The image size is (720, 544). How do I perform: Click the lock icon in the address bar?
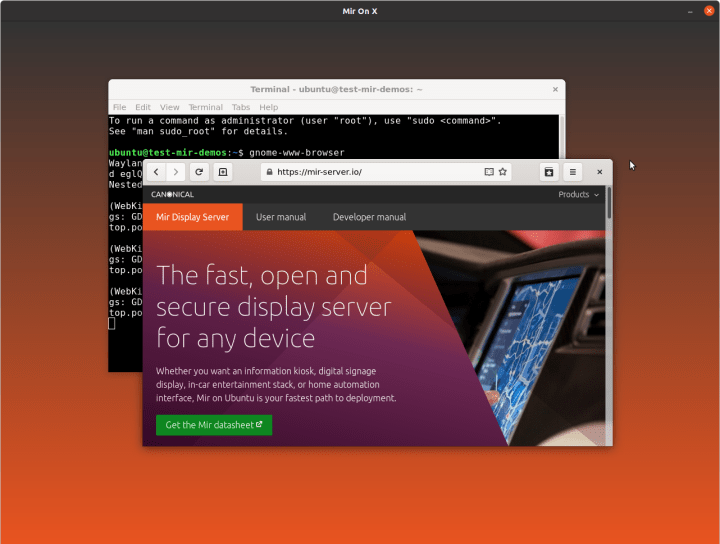[x=270, y=172]
